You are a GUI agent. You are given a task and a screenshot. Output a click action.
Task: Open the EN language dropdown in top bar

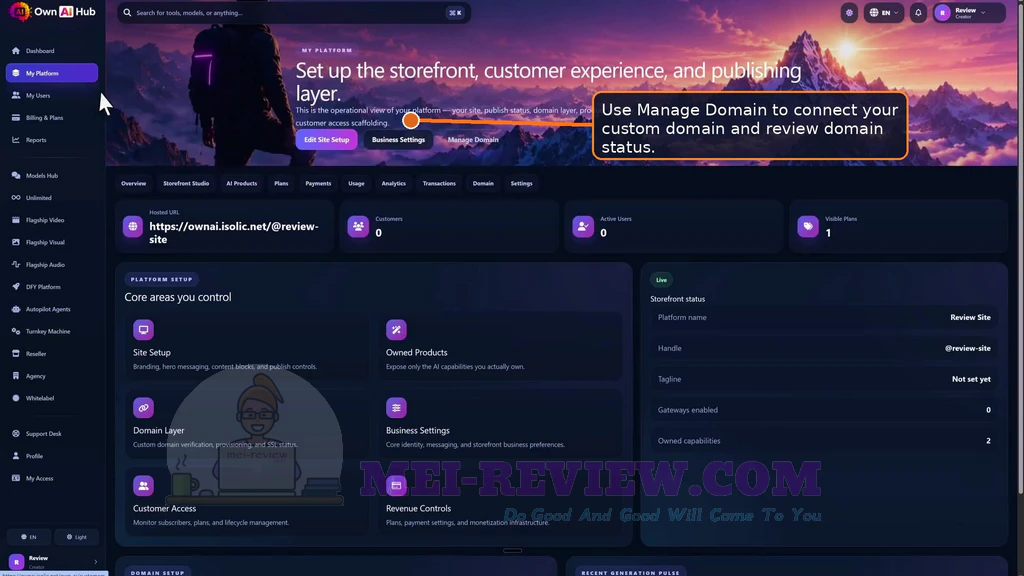[x=884, y=12]
